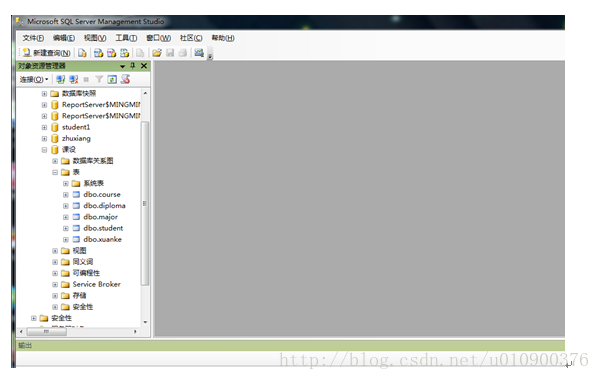This screenshot has height=380, width=600.
Task: Expand the 同义词 synonyms folder
Action: click(55, 262)
